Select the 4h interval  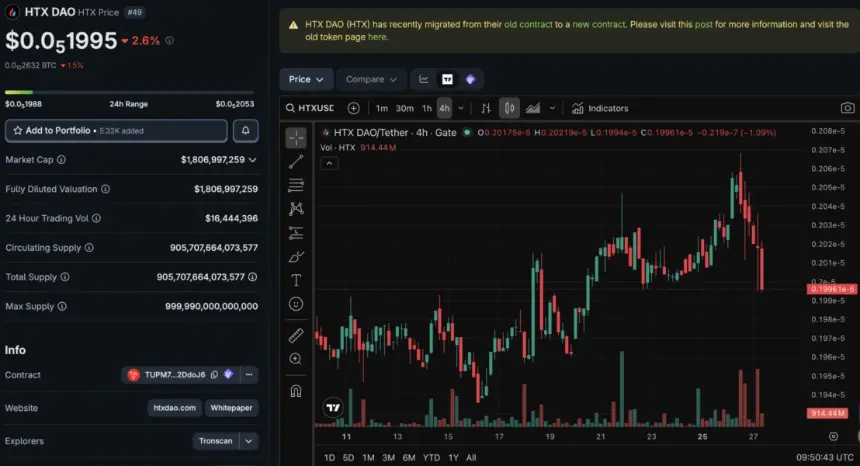tap(444, 109)
